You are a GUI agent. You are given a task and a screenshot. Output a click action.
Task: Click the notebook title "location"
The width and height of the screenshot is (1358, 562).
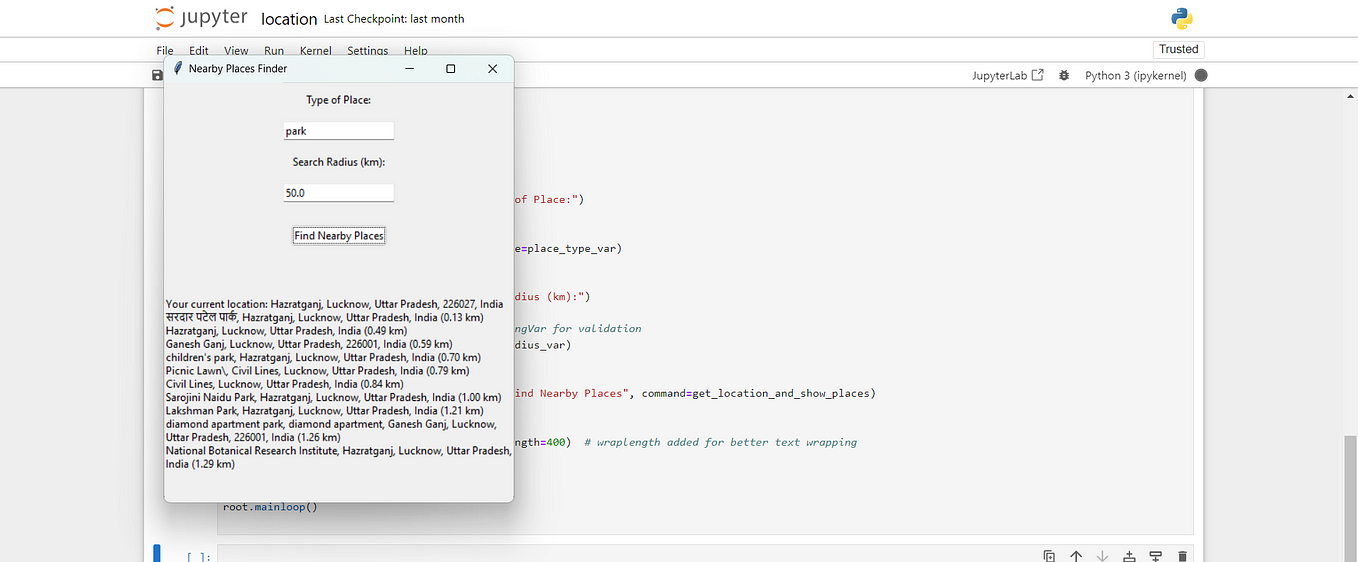point(289,19)
